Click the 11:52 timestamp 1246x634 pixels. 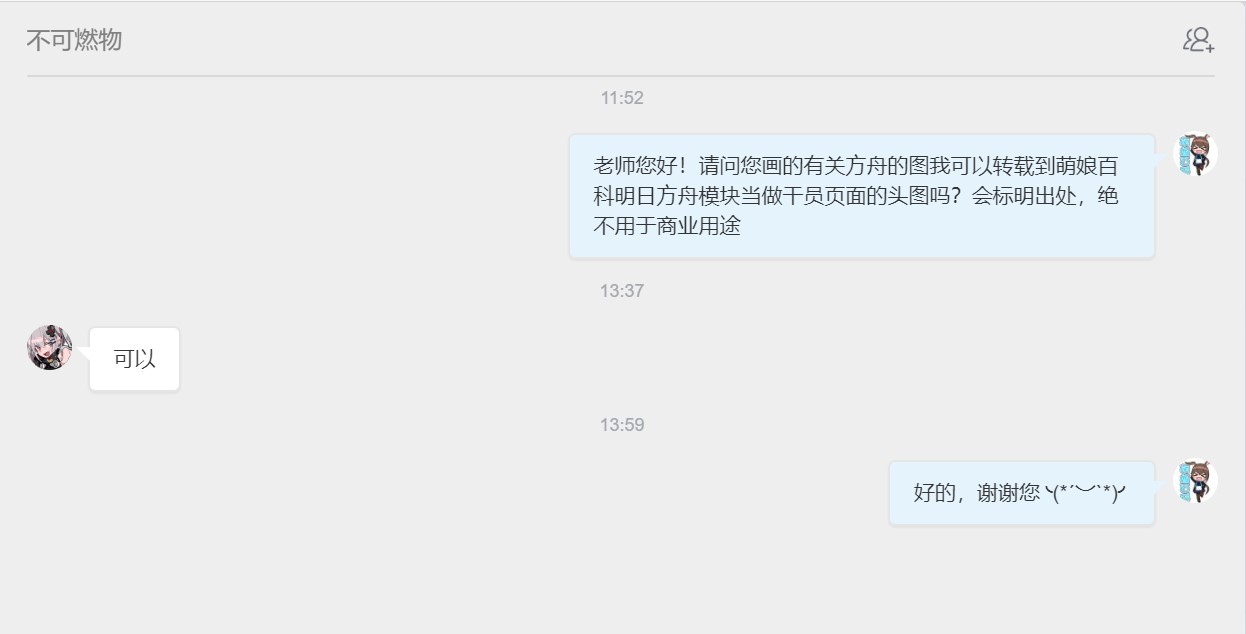click(622, 98)
